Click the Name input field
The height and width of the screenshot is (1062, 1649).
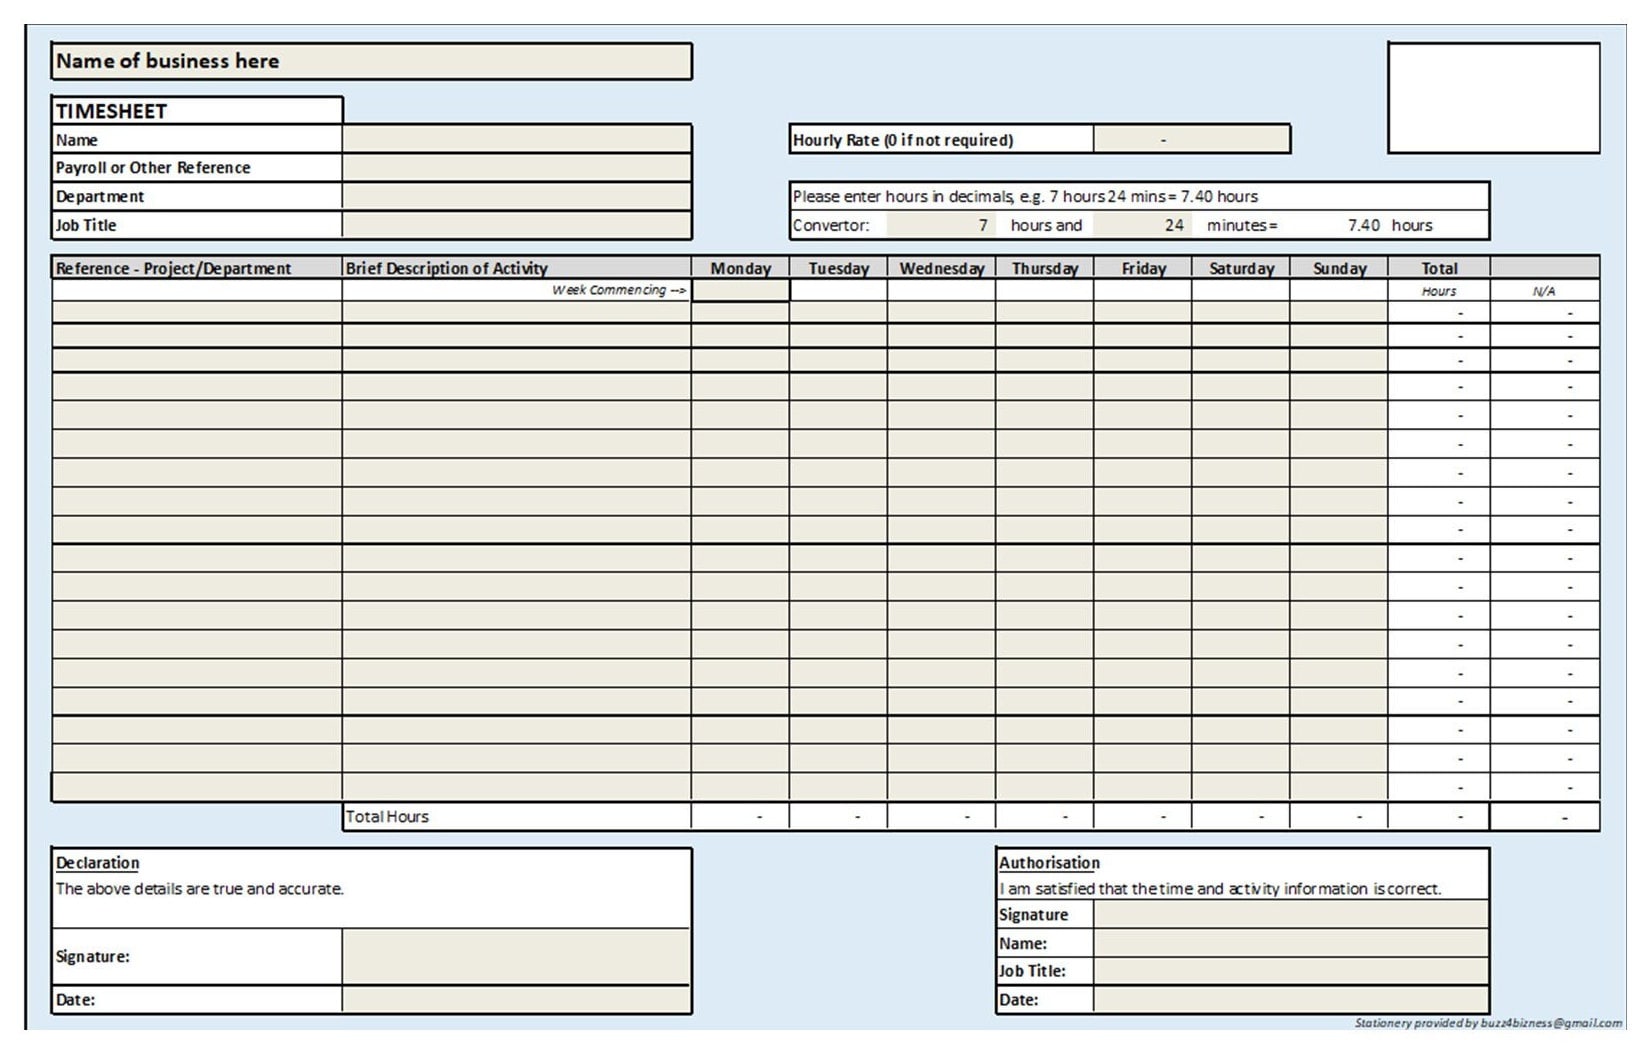coord(515,139)
